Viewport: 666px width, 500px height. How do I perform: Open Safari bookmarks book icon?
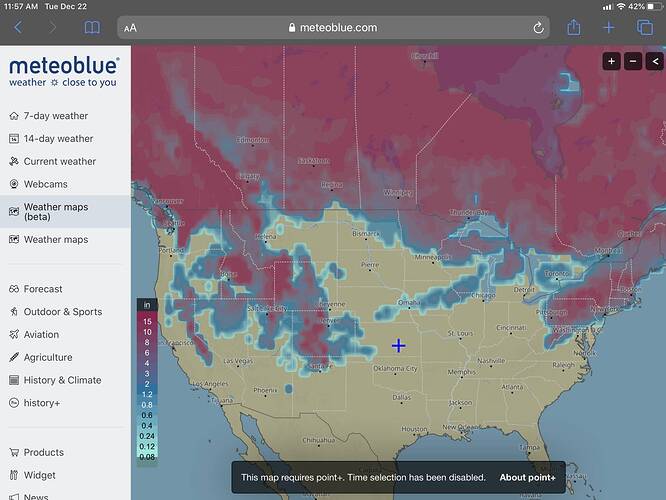pos(92,28)
